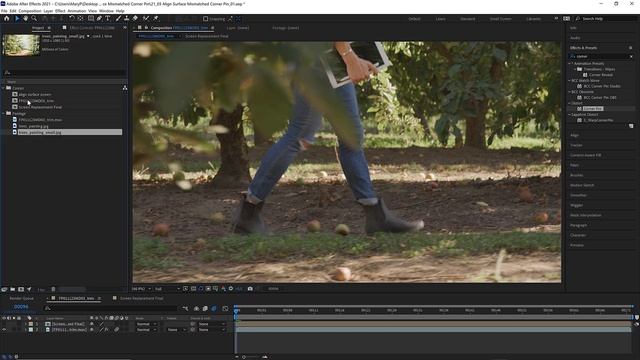Open the Effect menu
The width and height of the screenshot is (640, 360).
pos(60,11)
